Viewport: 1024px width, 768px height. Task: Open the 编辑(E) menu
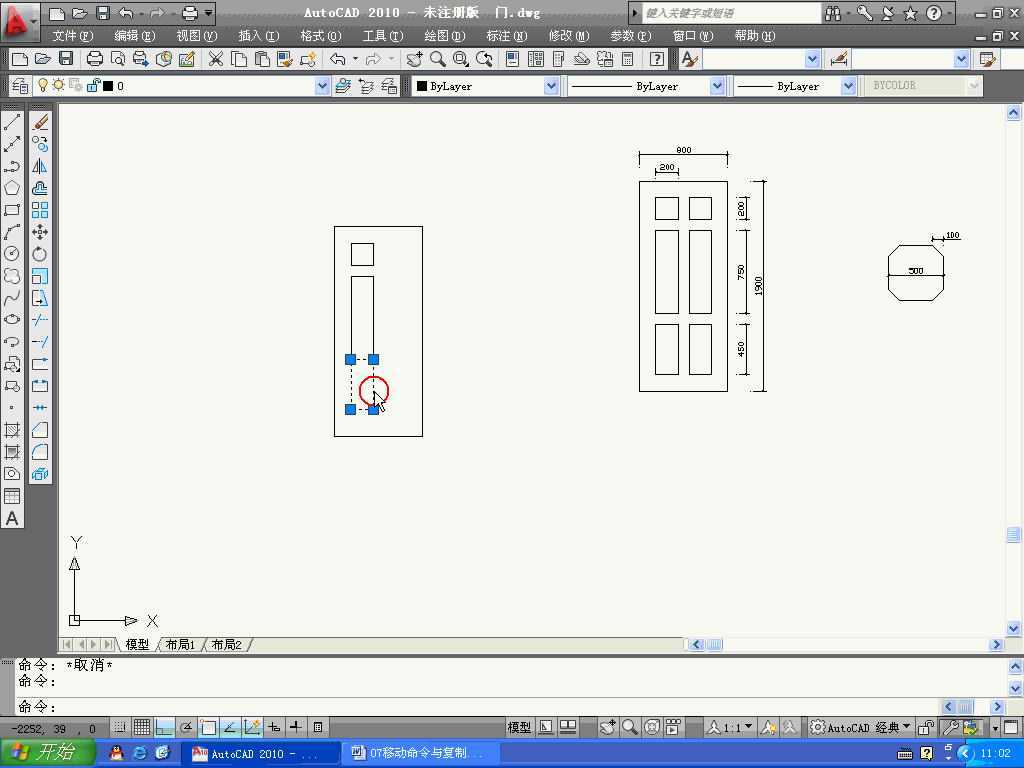click(135, 36)
